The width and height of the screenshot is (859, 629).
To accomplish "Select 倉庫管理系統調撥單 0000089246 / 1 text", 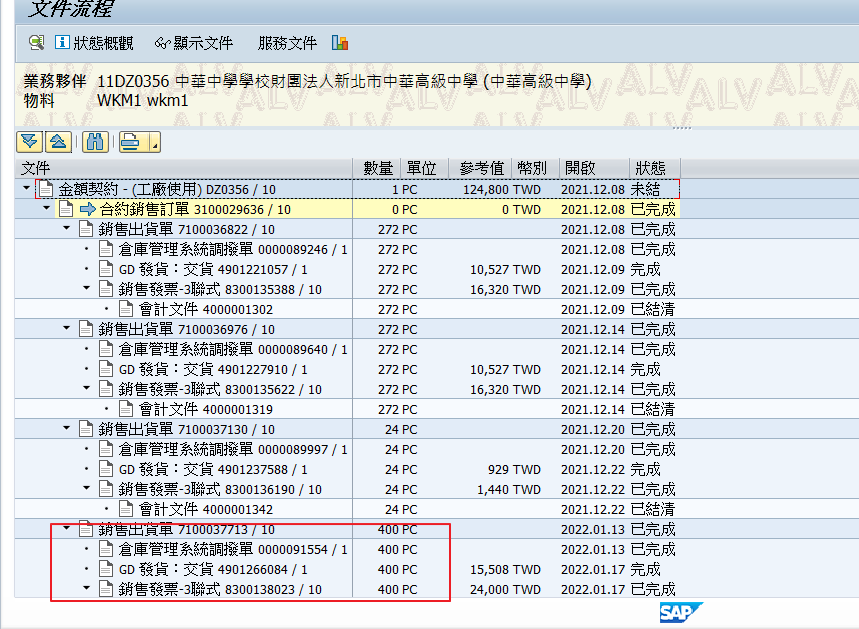I will (233, 250).
